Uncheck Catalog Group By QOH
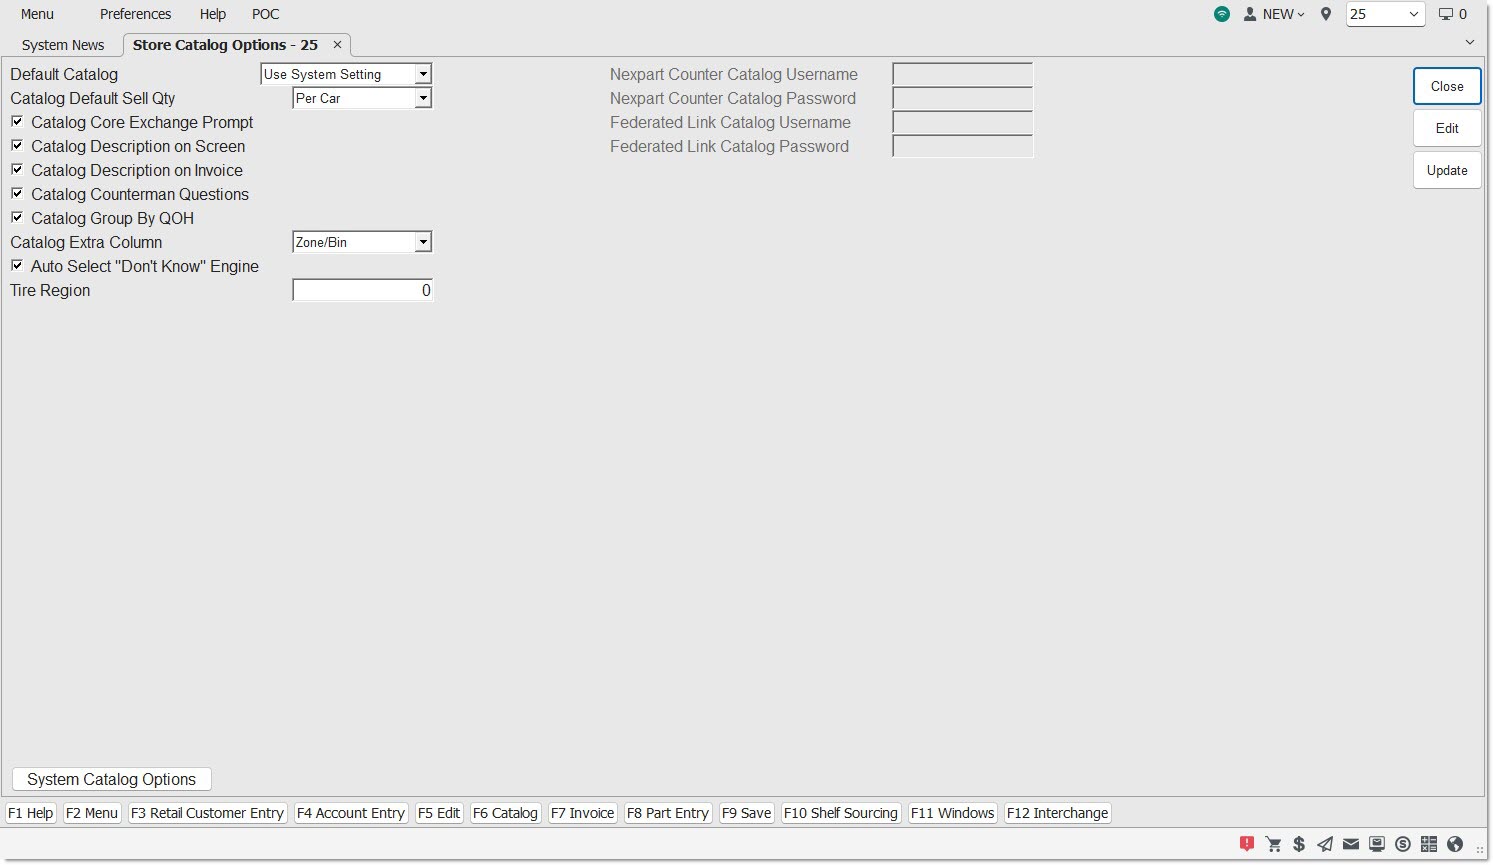Image resolution: width=1493 pixels, height=865 pixels. pyautogui.click(x=17, y=218)
